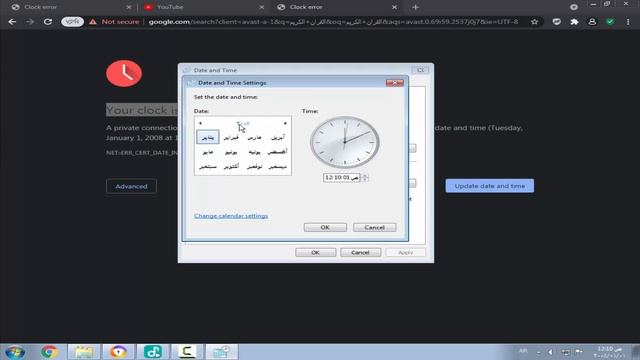Click OK in the Date and Time window
The image size is (640, 360).
click(x=316, y=253)
